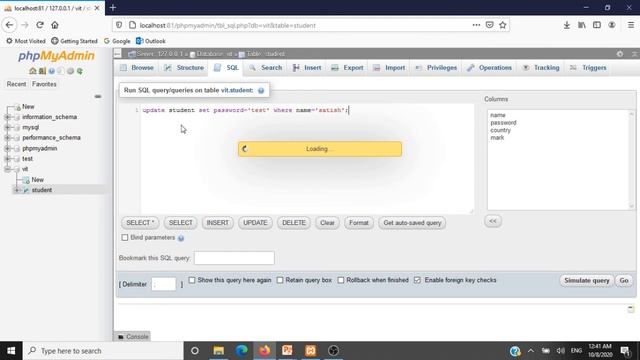Click Windows Start button

pos(11,351)
